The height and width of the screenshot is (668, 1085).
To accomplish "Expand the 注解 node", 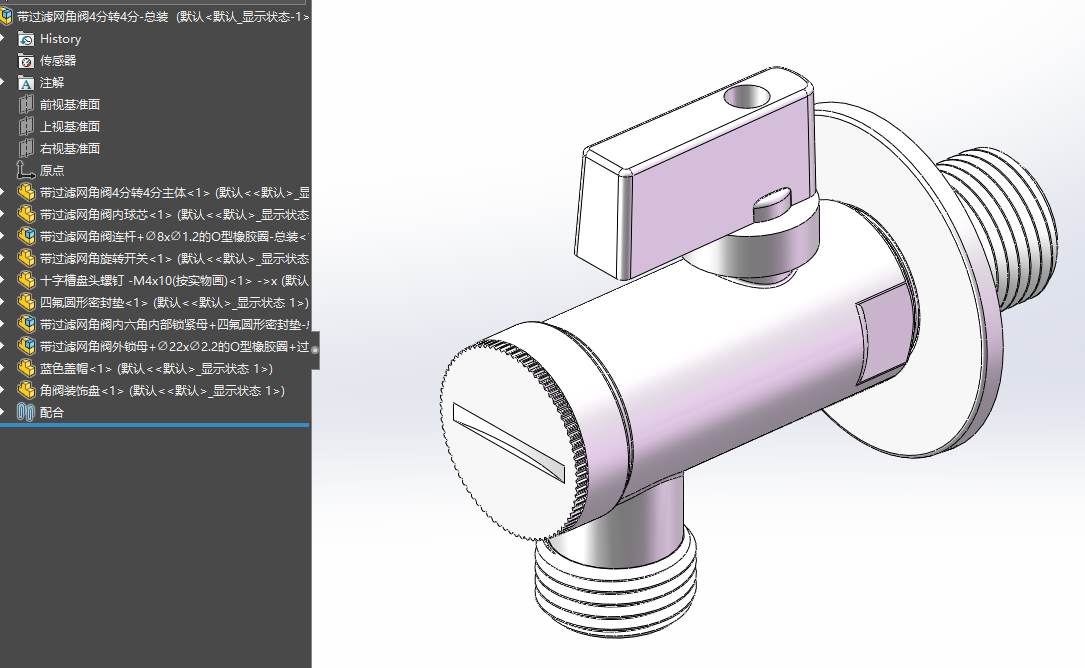I will [3, 83].
